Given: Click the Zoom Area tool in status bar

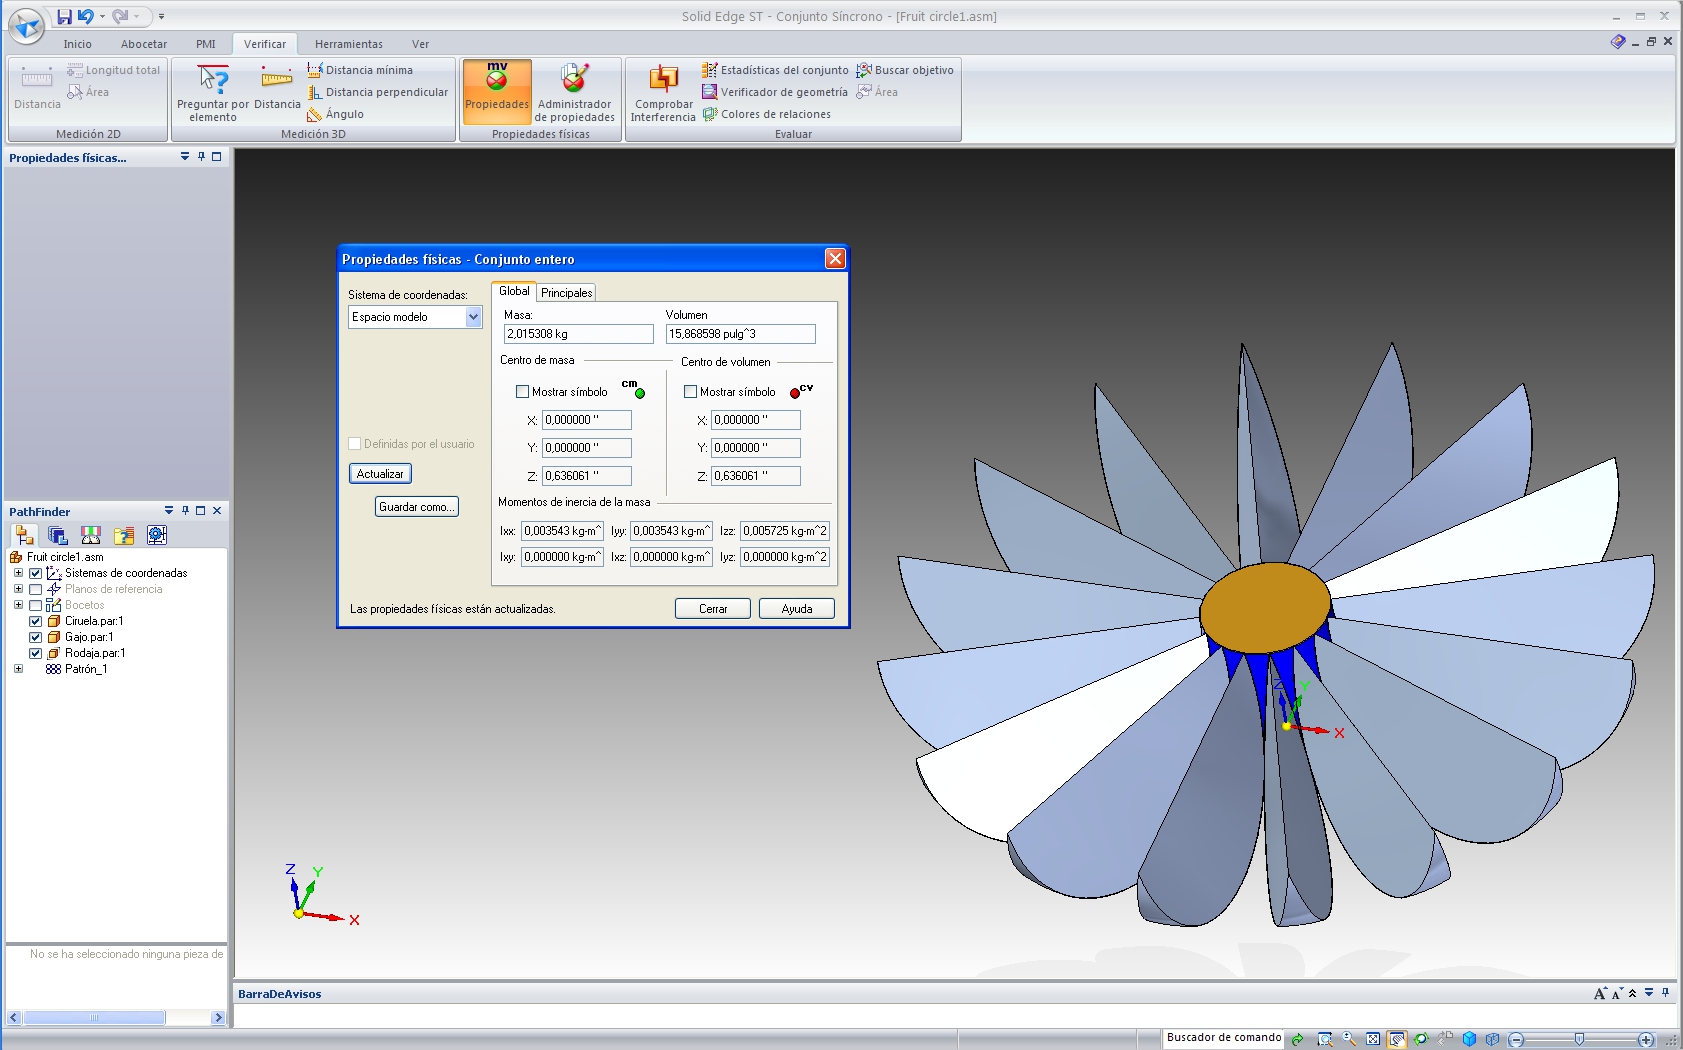Looking at the screenshot, I should pos(1325,1039).
